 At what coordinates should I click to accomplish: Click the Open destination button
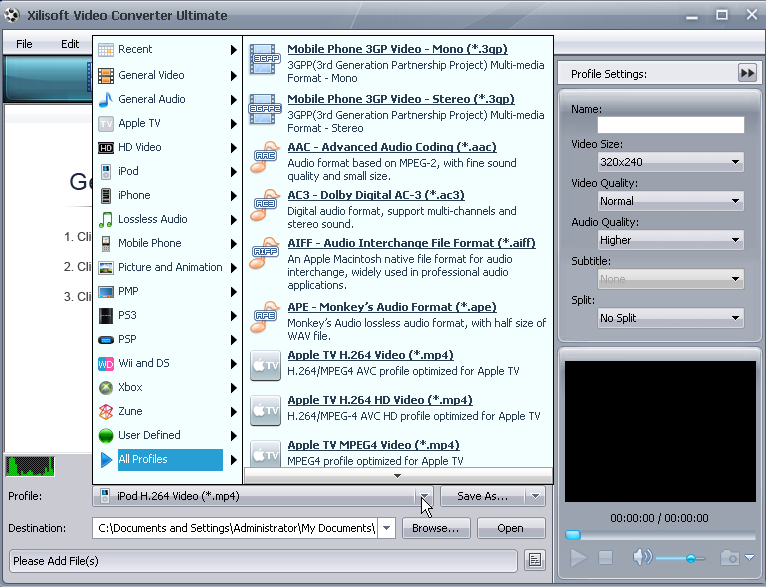[x=511, y=528]
